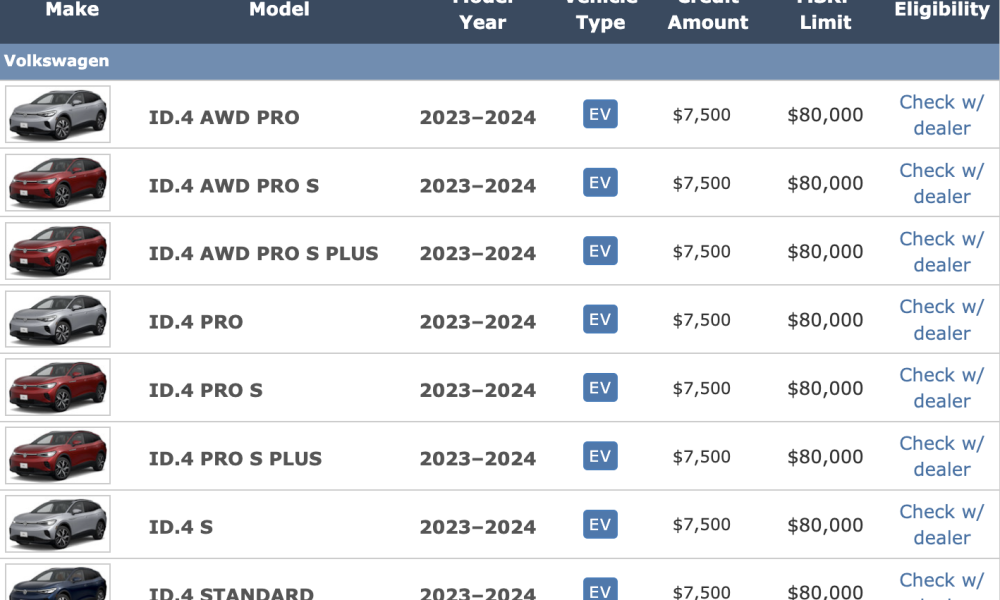Image resolution: width=1000 pixels, height=600 pixels.
Task: Open silver ID.4 S car thumbnail
Action: pyautogui.click(x=58, y=523)
